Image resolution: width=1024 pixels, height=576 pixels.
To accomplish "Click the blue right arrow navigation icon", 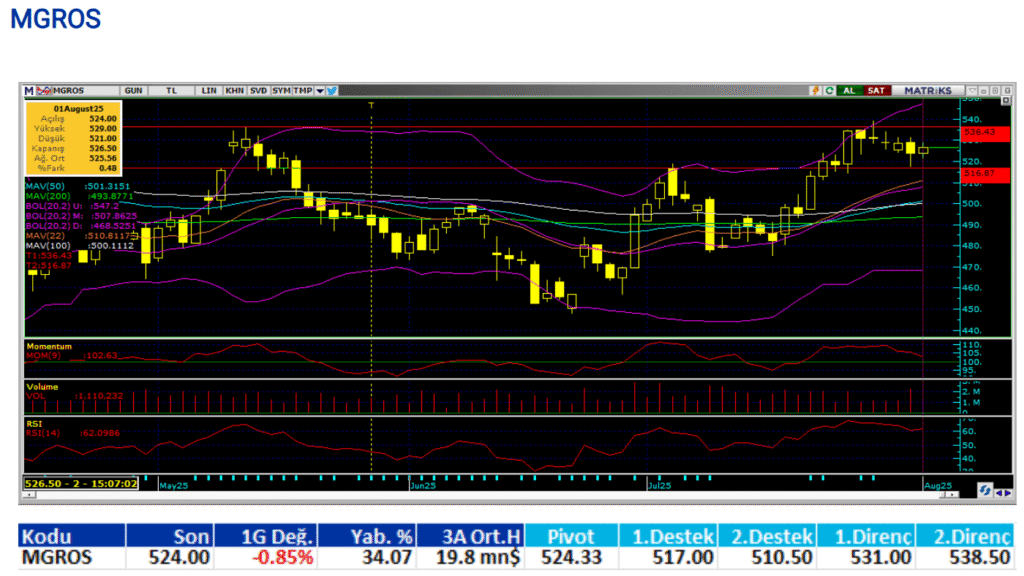I will pyautogui.click(x=1008, y=493).
